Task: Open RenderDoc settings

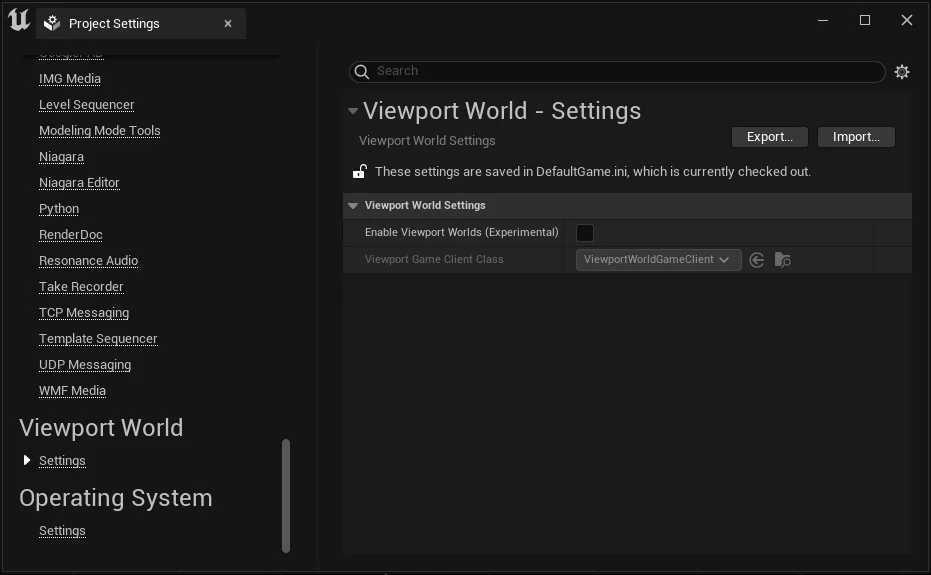Action: (71, 235)
